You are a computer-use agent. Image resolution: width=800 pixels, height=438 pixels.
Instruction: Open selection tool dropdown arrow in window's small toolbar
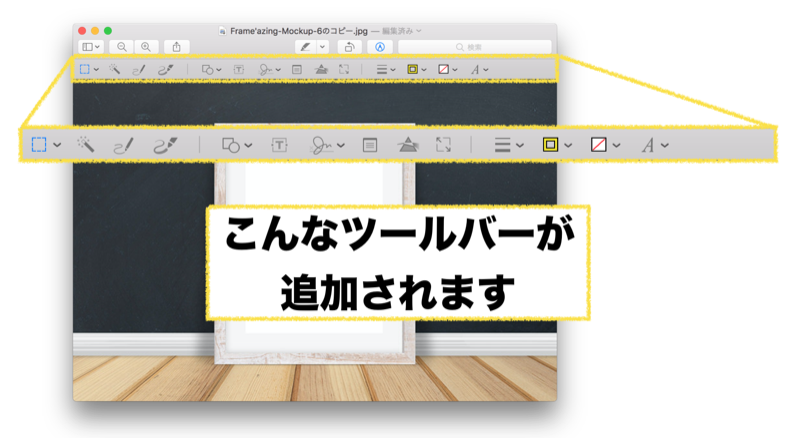point(96,69)
